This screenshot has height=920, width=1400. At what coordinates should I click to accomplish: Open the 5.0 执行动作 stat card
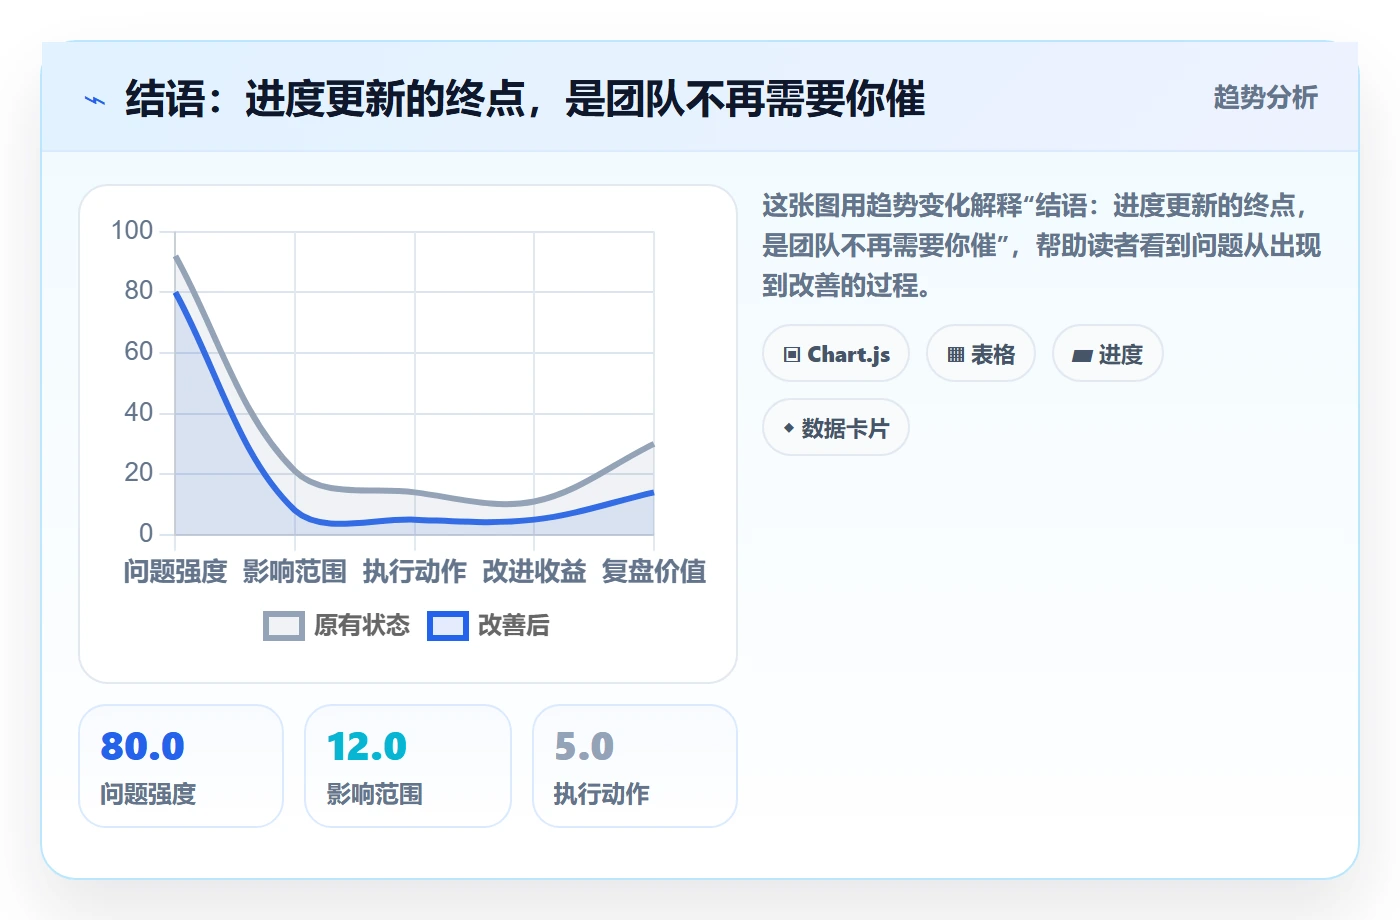point(635,766)
